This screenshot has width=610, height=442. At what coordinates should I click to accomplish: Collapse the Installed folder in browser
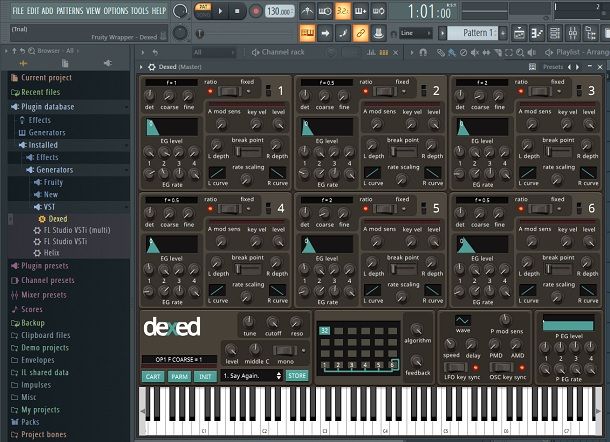69,145
